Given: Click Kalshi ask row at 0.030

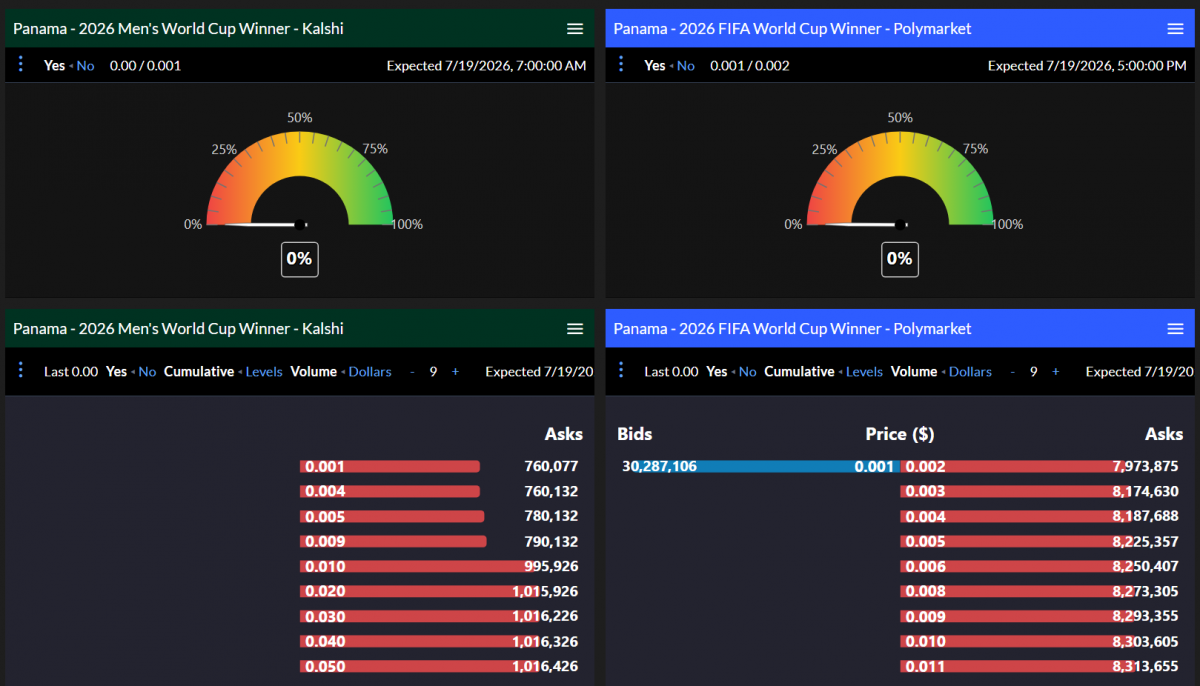Looking at the screenshot, I should [440, 616].
